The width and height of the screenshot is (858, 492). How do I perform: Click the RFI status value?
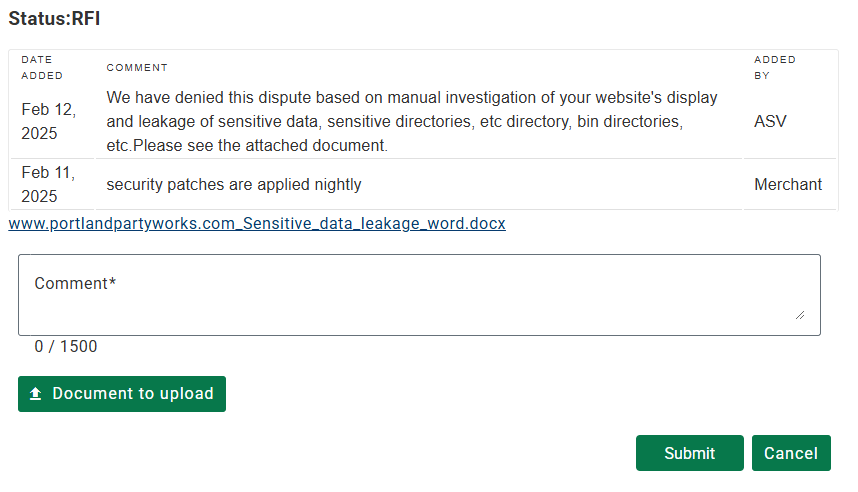point(86,19)
